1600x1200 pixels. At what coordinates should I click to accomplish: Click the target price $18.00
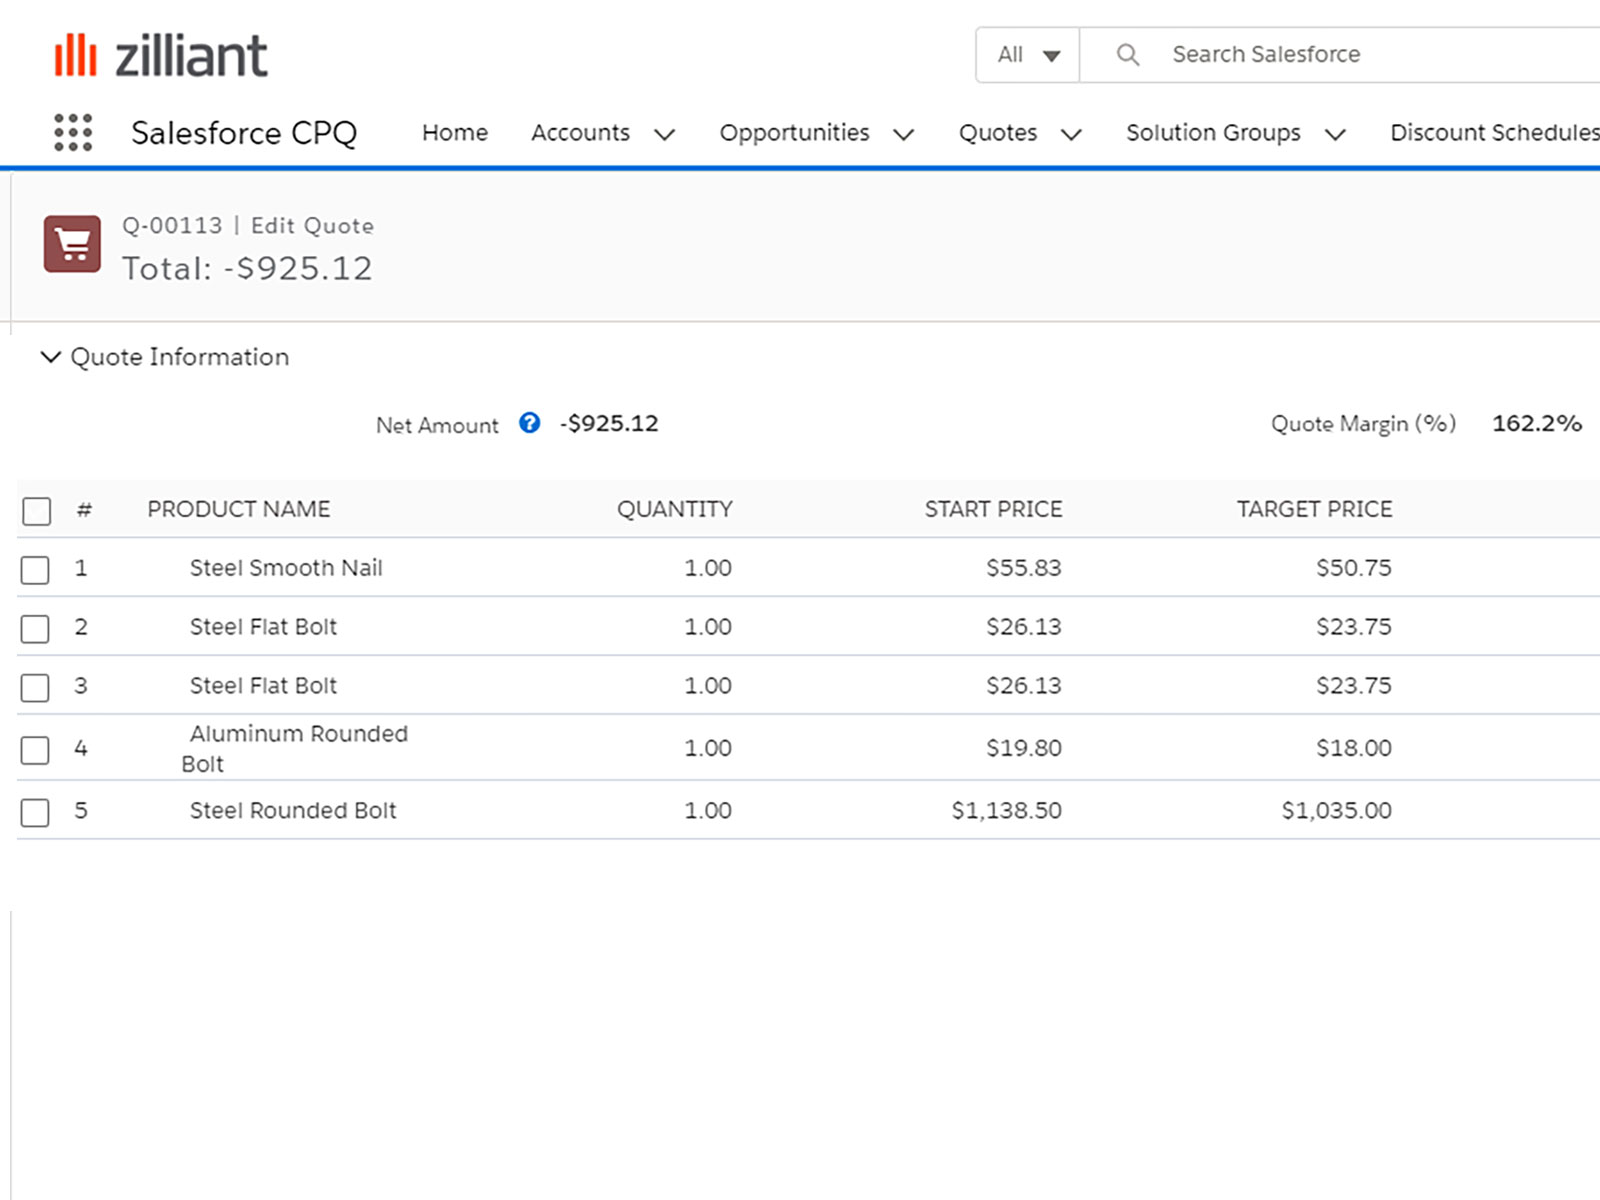tap(1354, 748)
